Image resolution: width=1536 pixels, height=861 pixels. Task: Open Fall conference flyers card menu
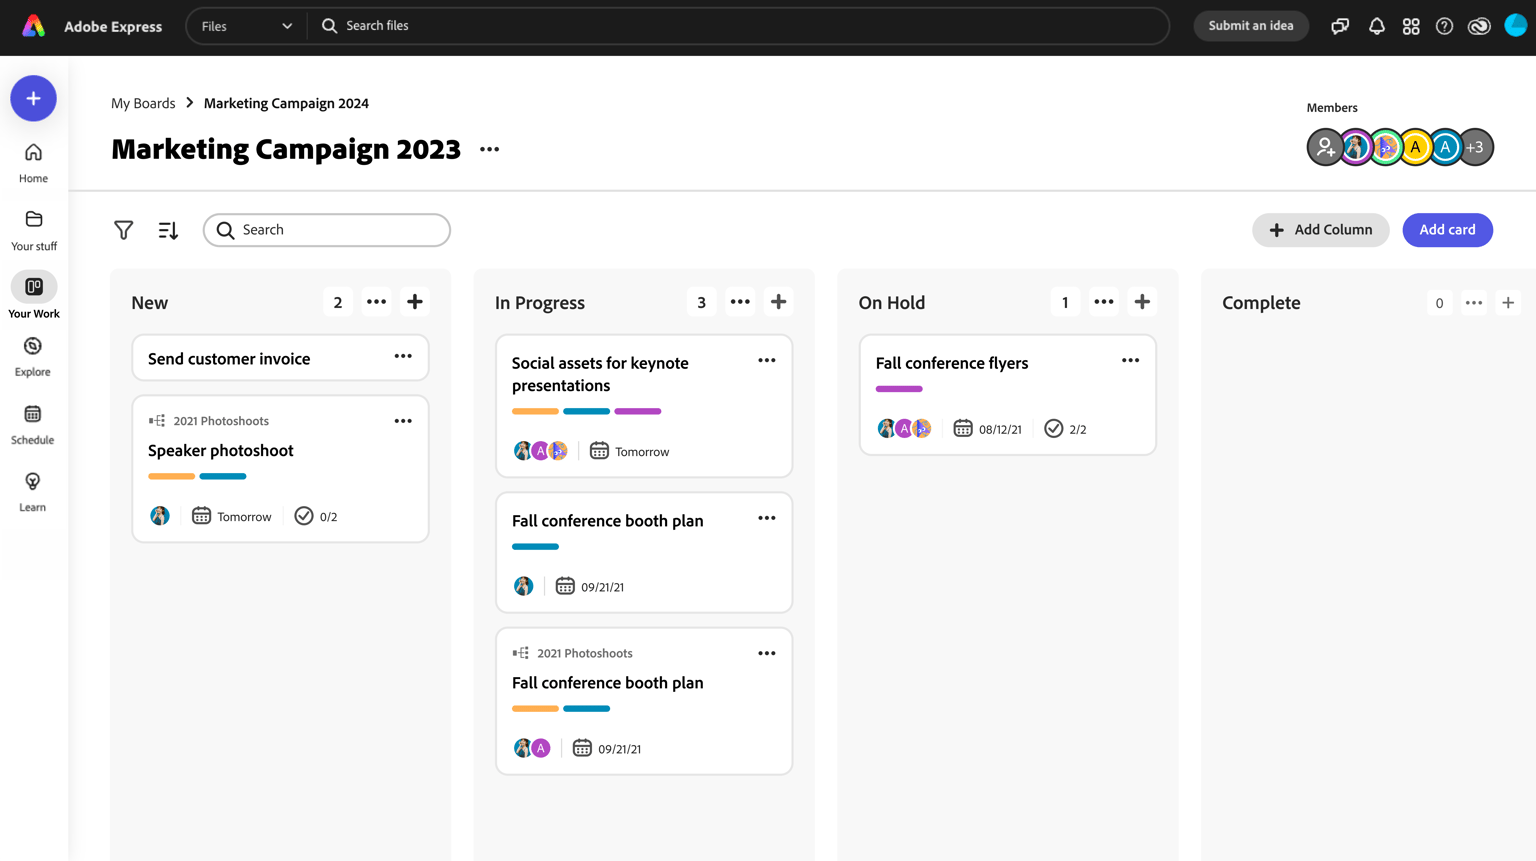pyautogui.click(x=1131, y=361)
